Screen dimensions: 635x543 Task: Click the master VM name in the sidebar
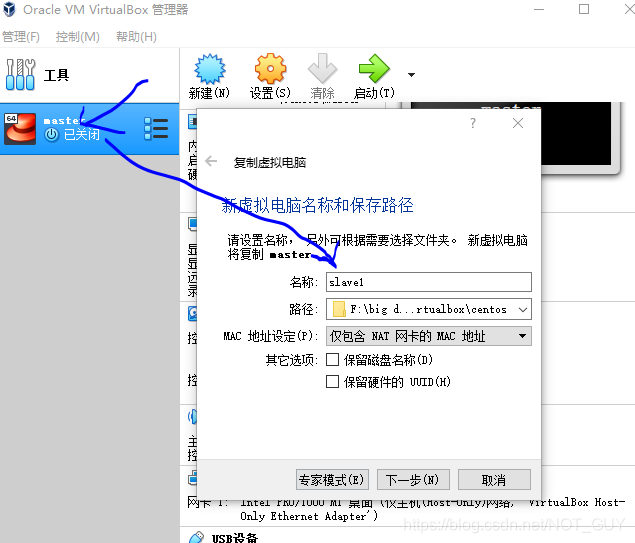(64, 121)
